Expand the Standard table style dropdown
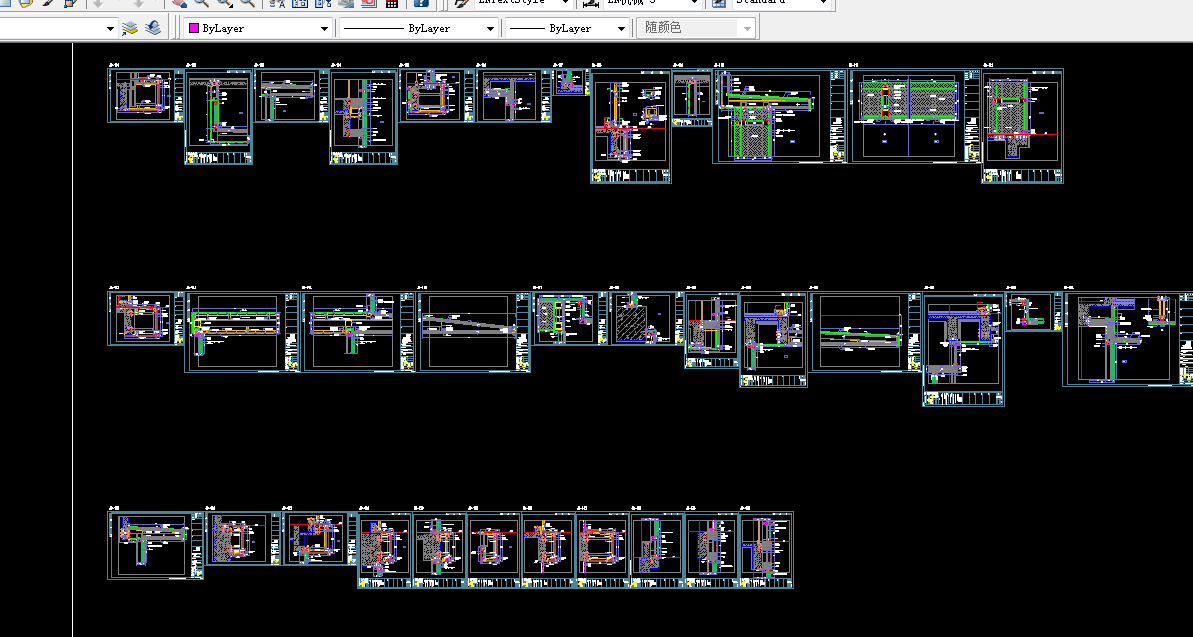Screen dimensions: 1193x637 pos(823,3)
